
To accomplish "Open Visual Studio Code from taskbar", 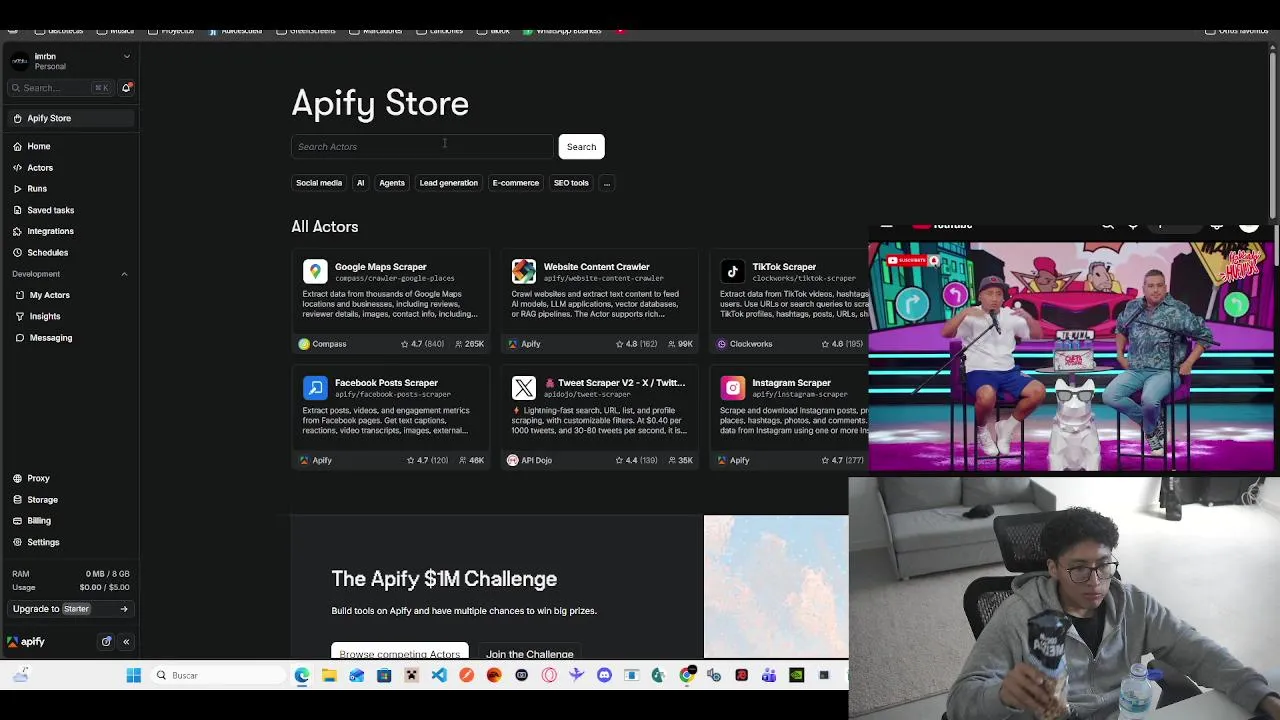I will click(x=439, y=676).
